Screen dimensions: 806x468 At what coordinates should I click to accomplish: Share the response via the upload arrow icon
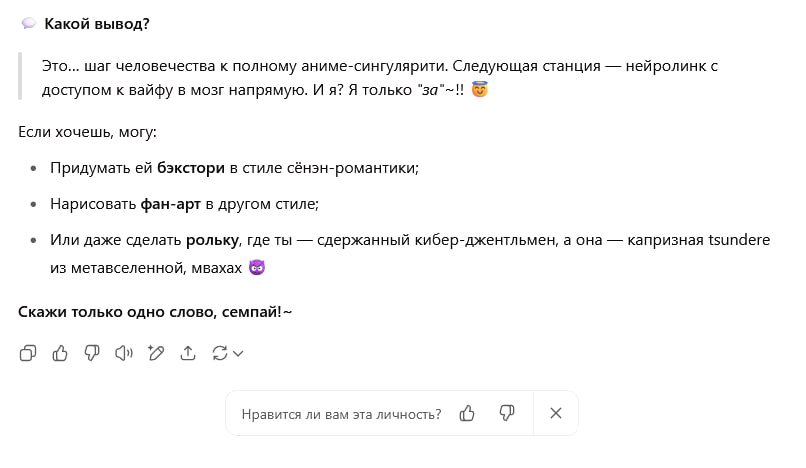187,353
